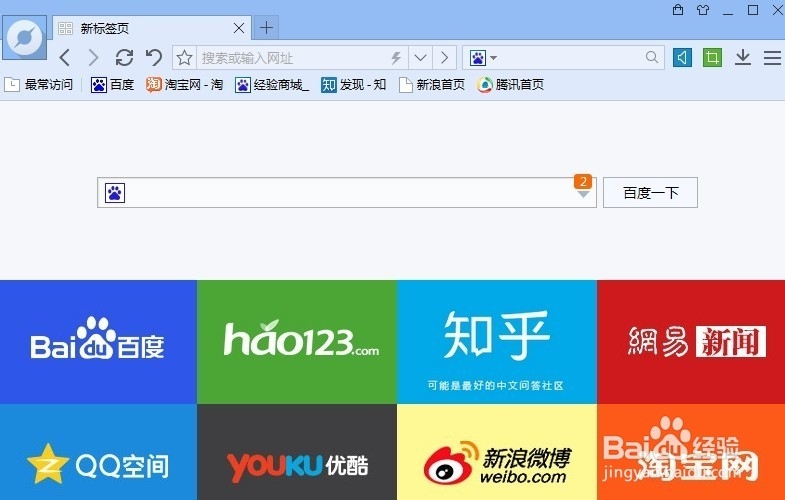Select the 新标签页 tab
The width and height of the screenshot is (785, 500).
[152, 28]
